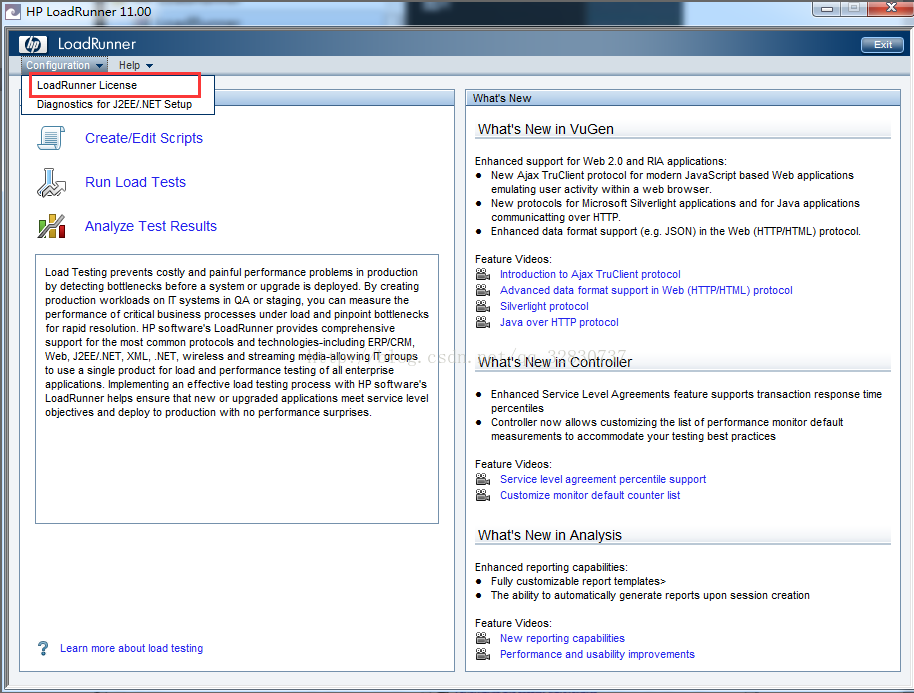The height and width of the screenshot is (693, 914).
Task: Click the Create/Edit Scripts scroll icon
Action: (x=51, y=138)
